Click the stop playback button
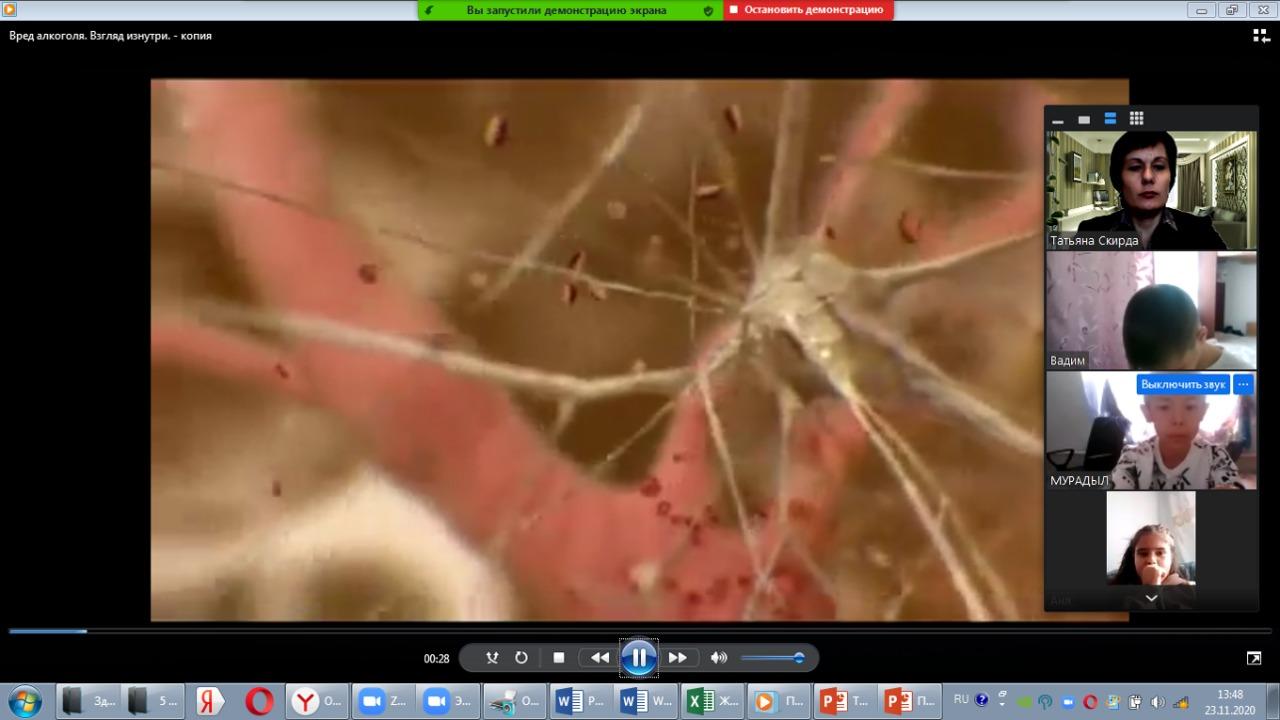The image size is (1280, 720). click(559, 658)
